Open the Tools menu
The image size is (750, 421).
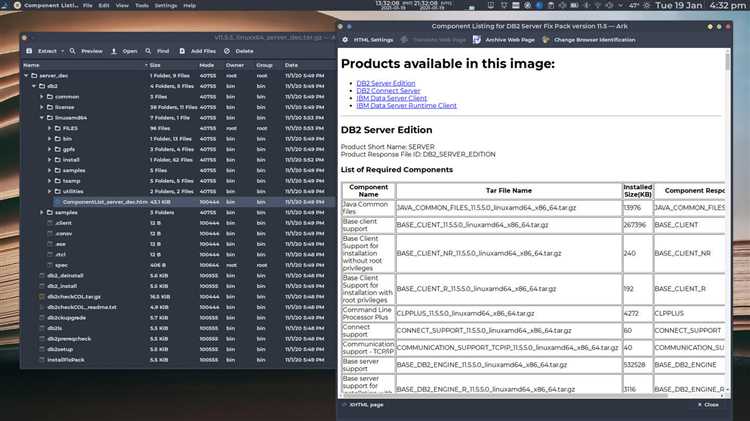143,5
